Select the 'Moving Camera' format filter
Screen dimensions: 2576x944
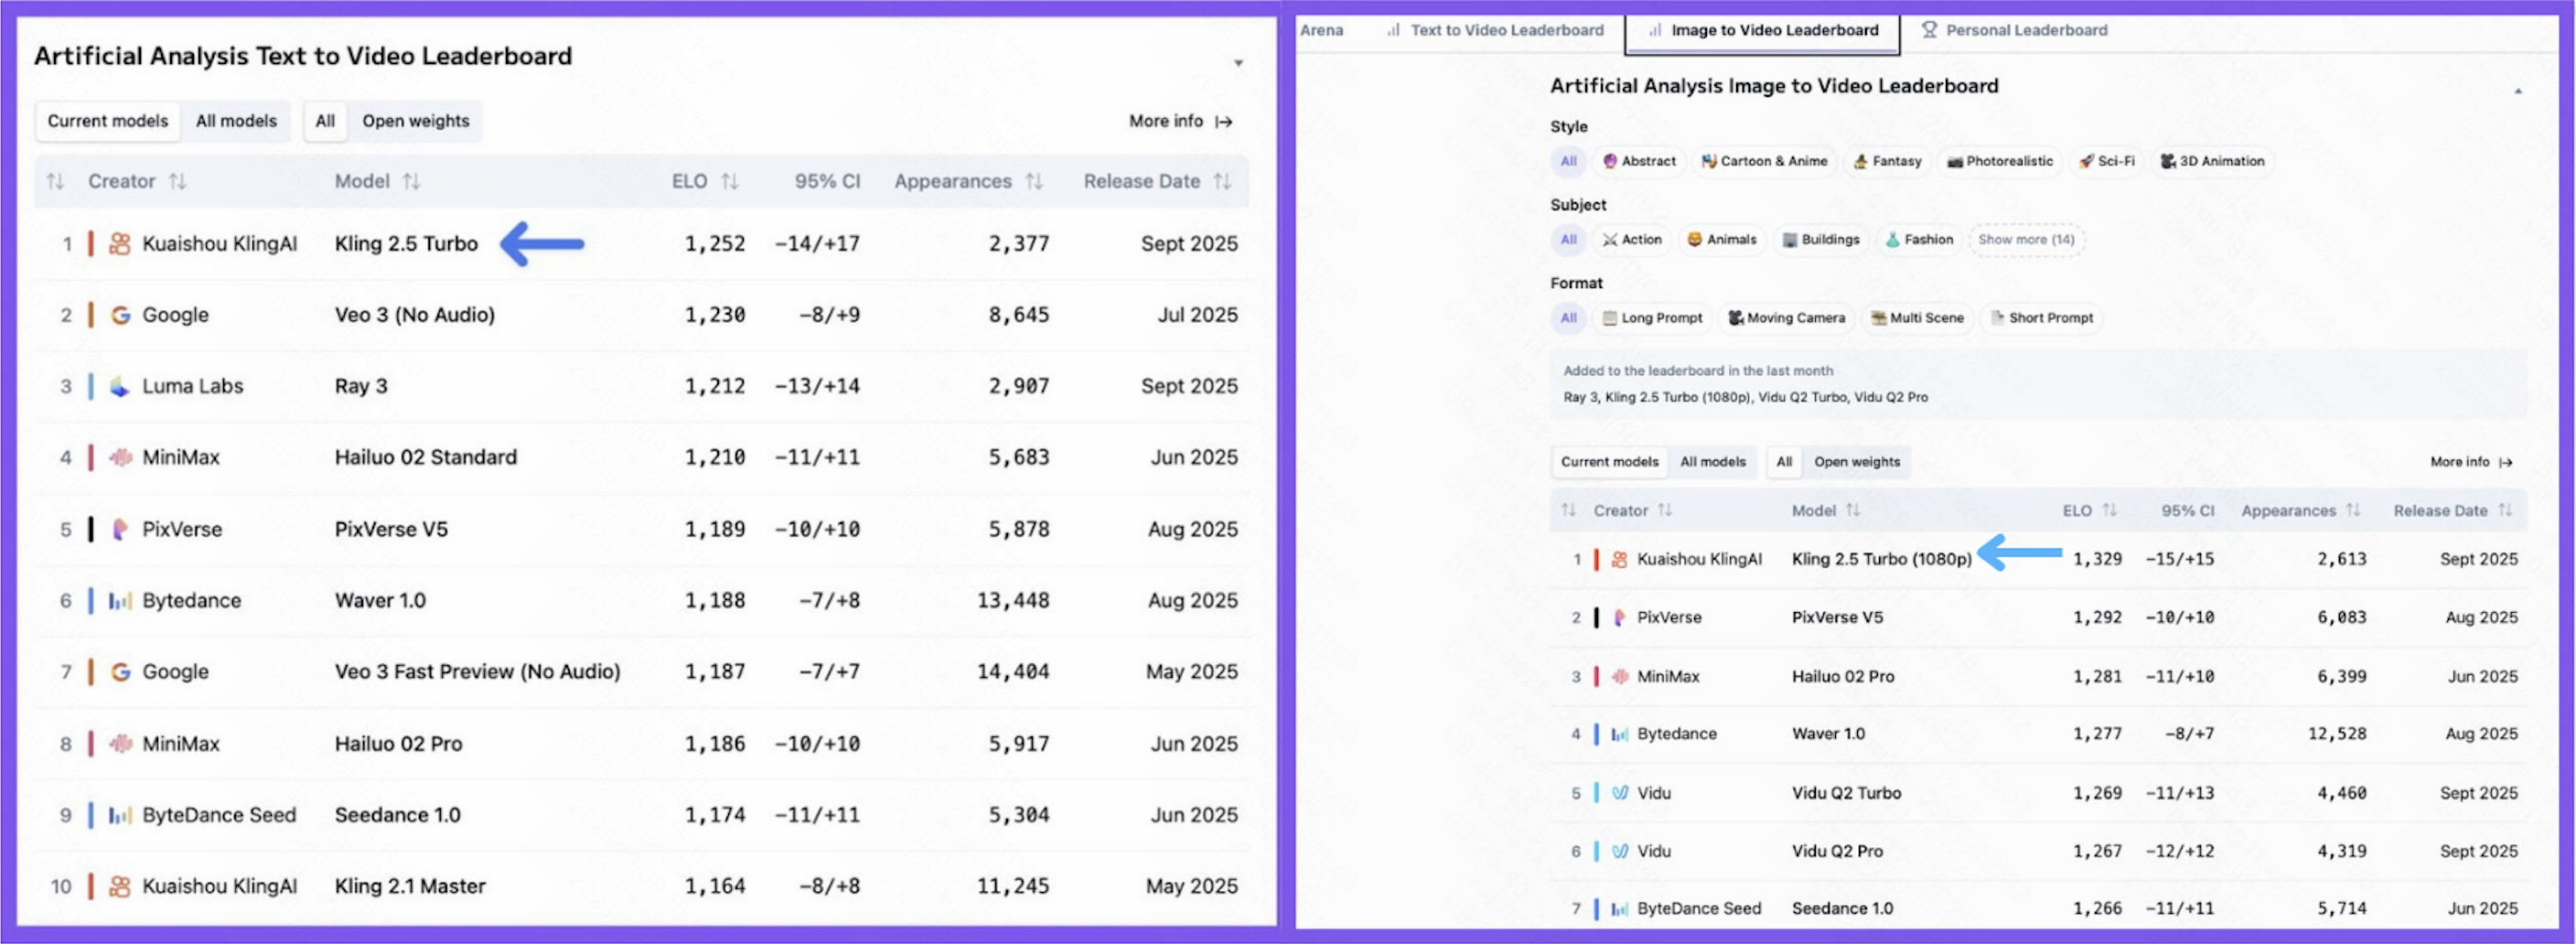tap(1787, 318)
